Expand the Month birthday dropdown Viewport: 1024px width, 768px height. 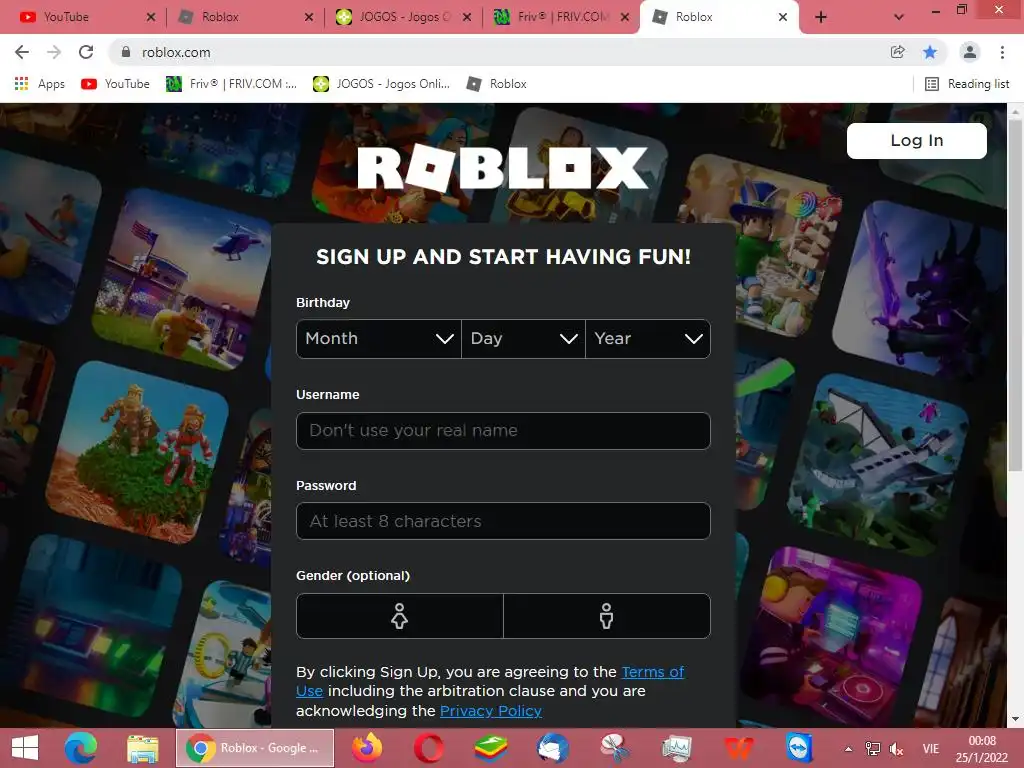379,338
